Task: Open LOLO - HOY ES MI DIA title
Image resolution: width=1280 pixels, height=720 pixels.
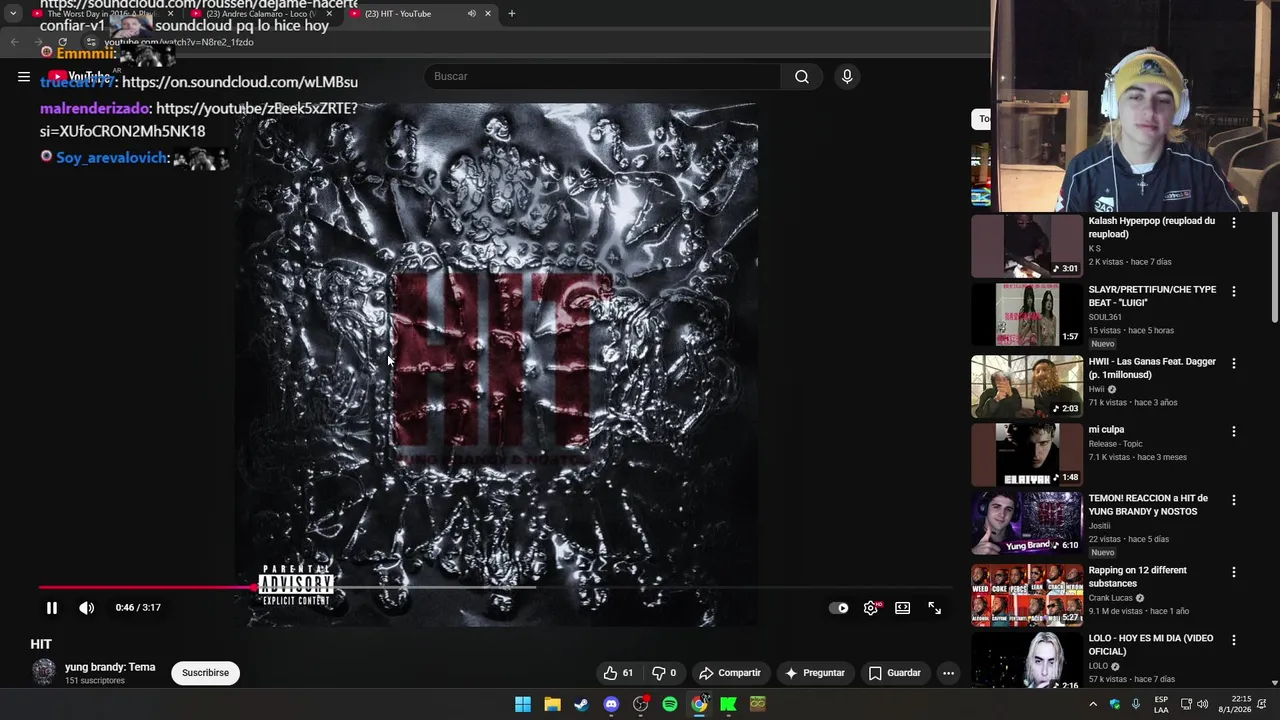Action: 1150,644
